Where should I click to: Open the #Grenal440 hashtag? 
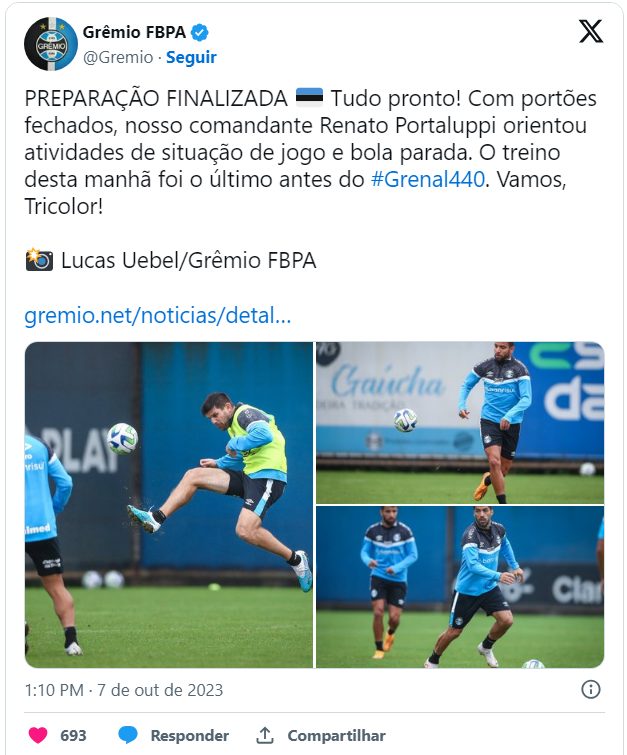pos(428,180)
